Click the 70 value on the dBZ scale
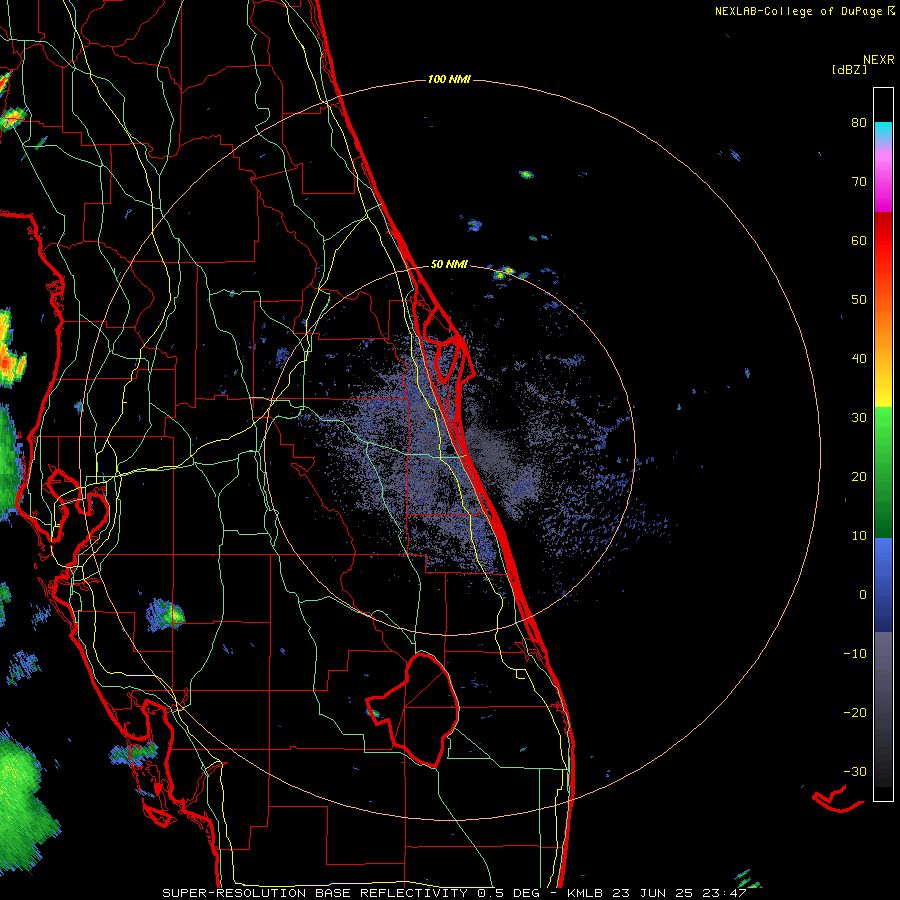 tap(859, 181)
